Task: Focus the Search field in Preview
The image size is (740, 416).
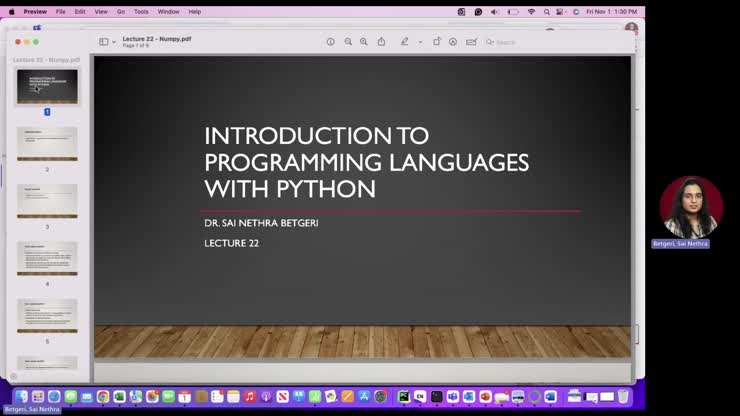Action: coord(557,42)
